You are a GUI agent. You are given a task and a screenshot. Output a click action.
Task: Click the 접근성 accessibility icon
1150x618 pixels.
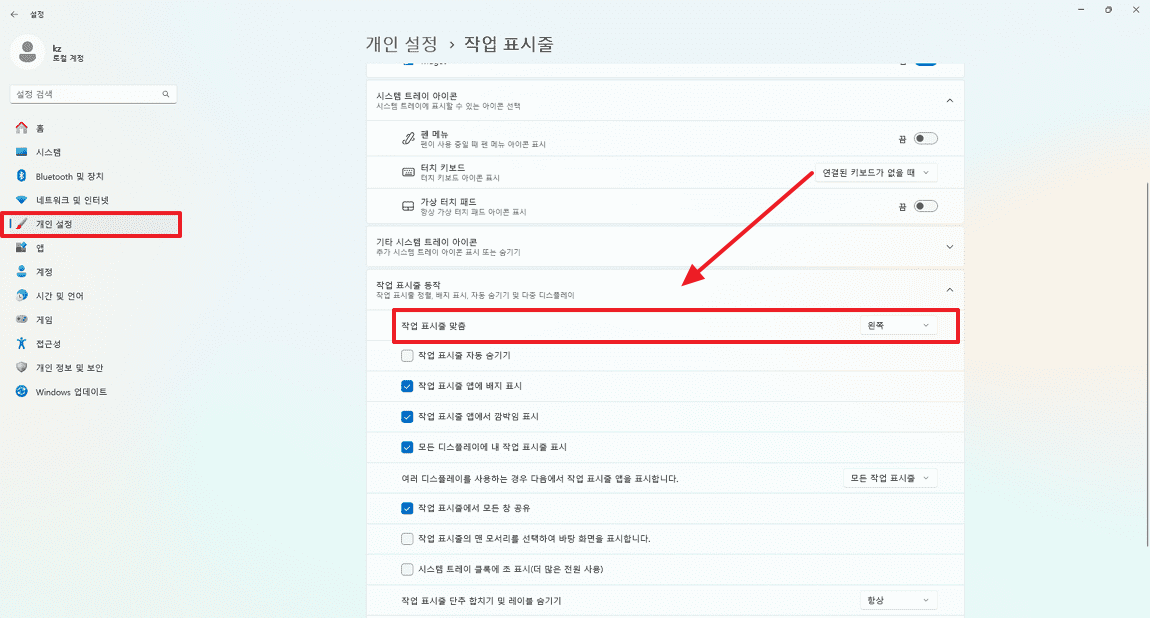(x=21, y=343)
